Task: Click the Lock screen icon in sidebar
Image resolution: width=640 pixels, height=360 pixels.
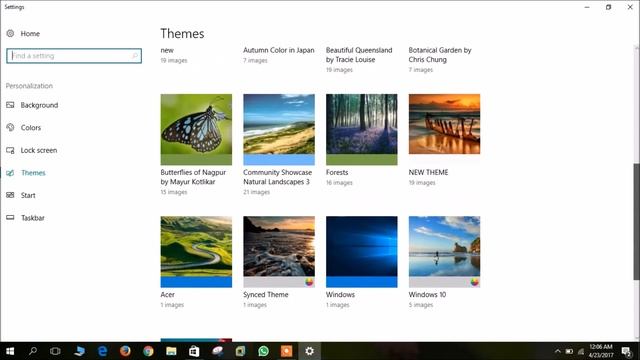Action: pos(10,150)
